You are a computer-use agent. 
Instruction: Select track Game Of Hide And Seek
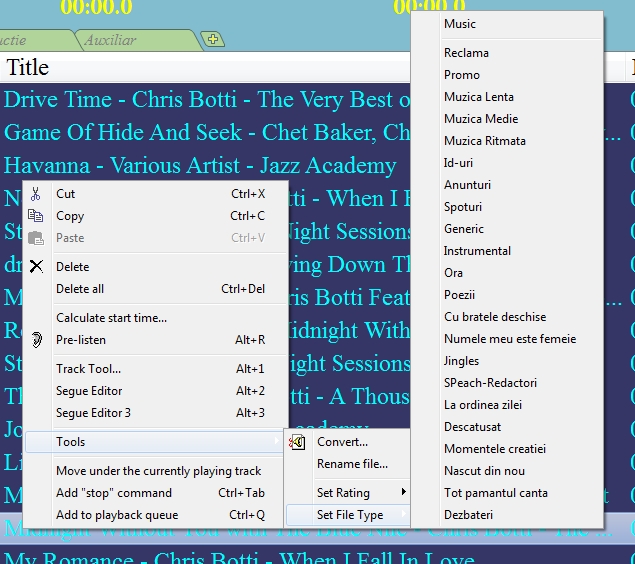pos(205,132)
